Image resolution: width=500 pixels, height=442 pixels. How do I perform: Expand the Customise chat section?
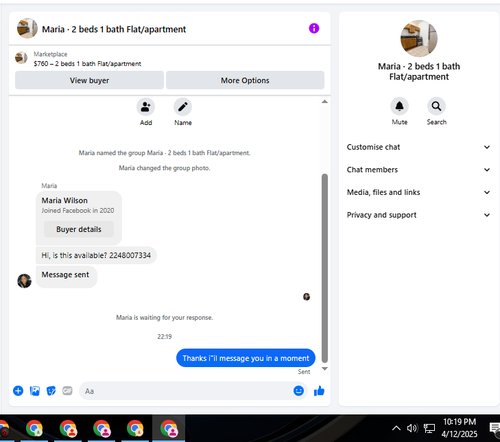pos(419,147)
